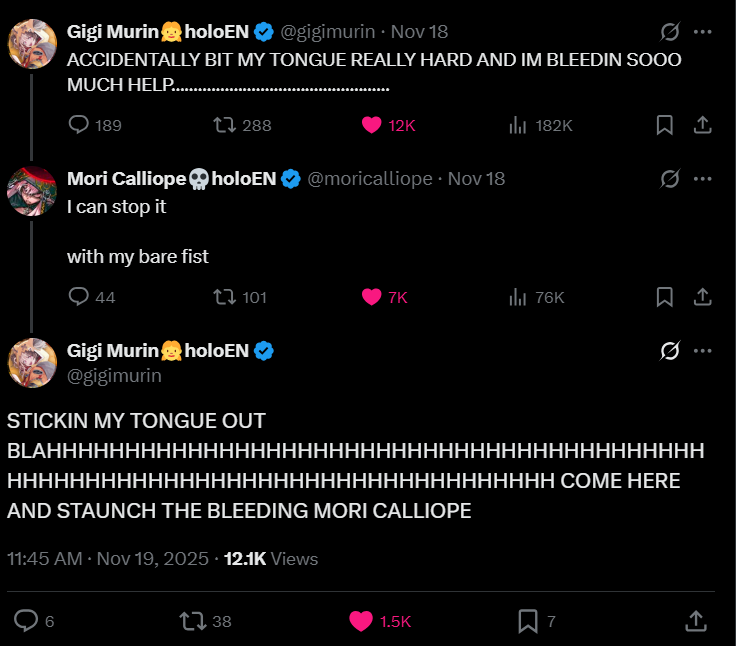The height and width of the screenshot is (646, 736).
Task: Open more options on Mori Calliope's reply
Action: tap(702, 179)
